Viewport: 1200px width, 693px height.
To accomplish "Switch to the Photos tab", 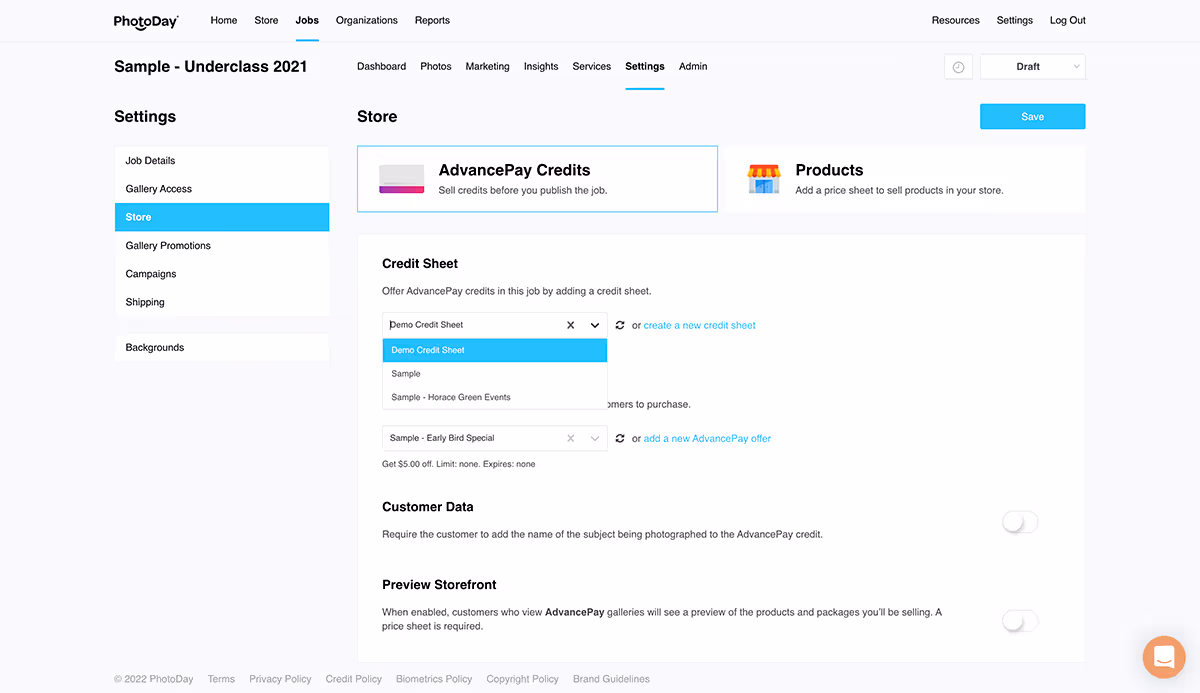I will tap(436, 66).
